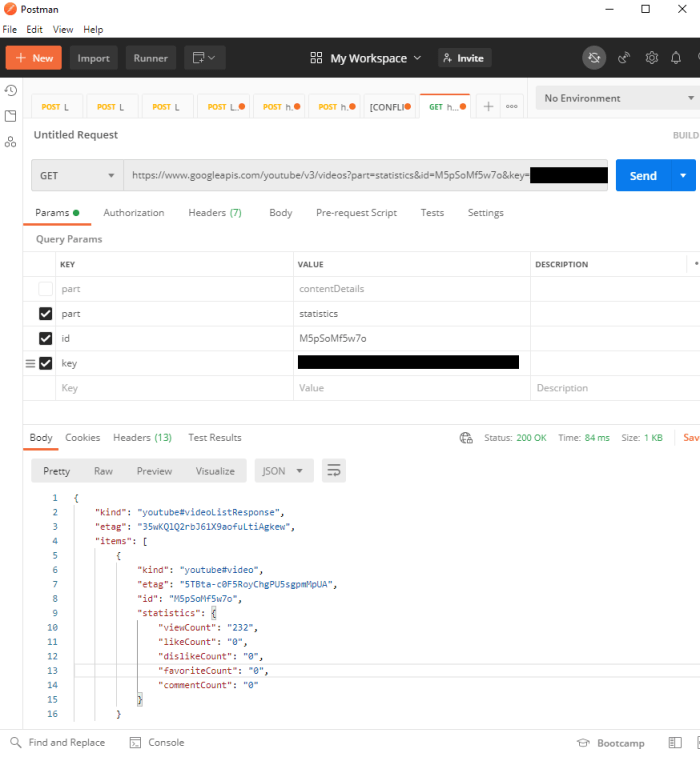Screen dimensions: 700x757
Task: Open the notifications bell icon
Action: tap(677, 58)
